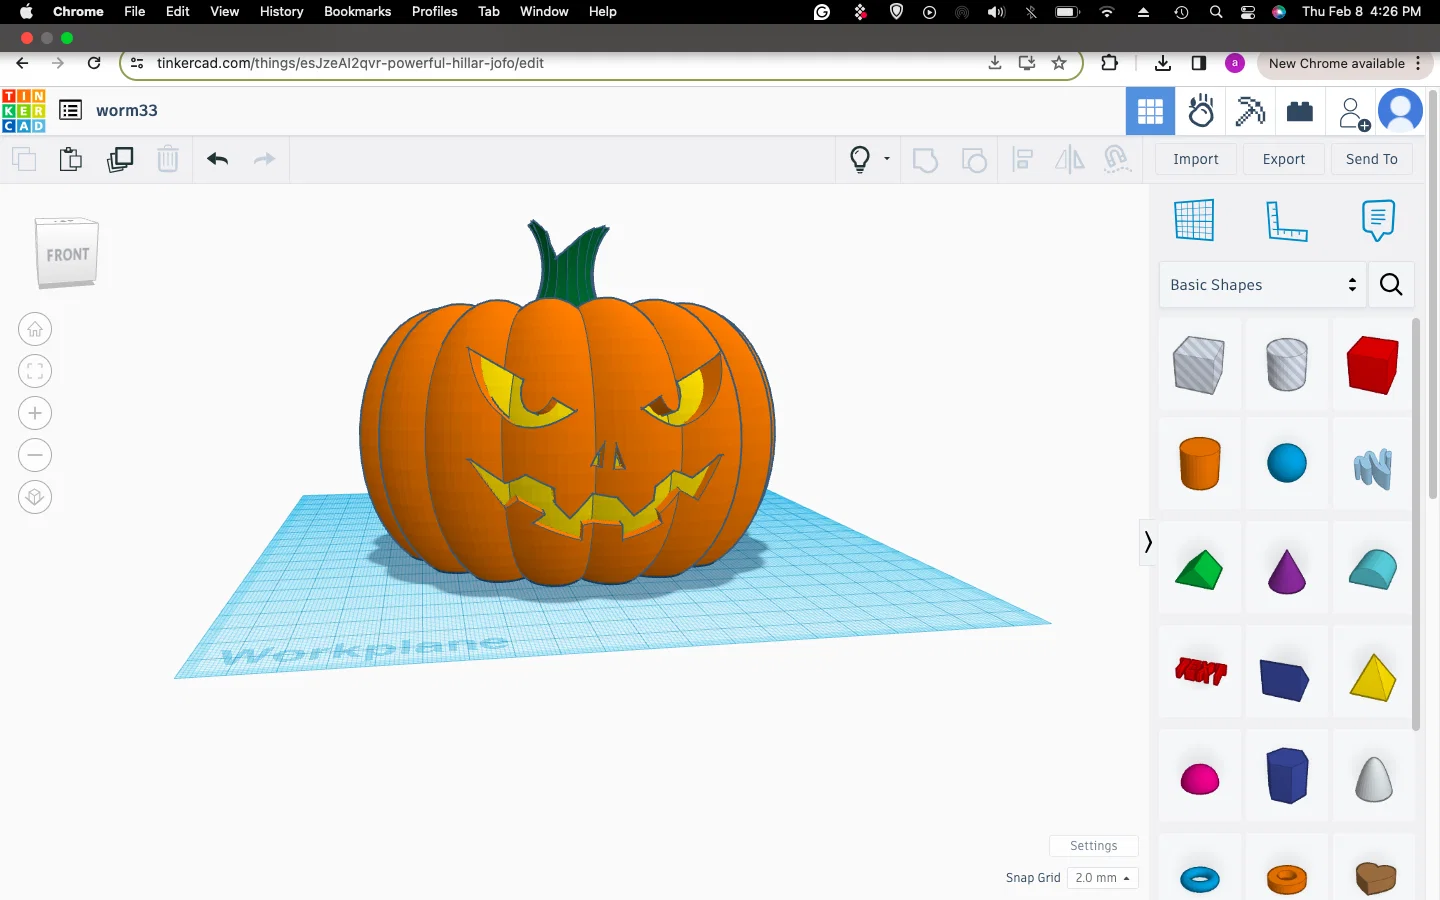
Task: Click the Export button
Action: pos(1284,159)
